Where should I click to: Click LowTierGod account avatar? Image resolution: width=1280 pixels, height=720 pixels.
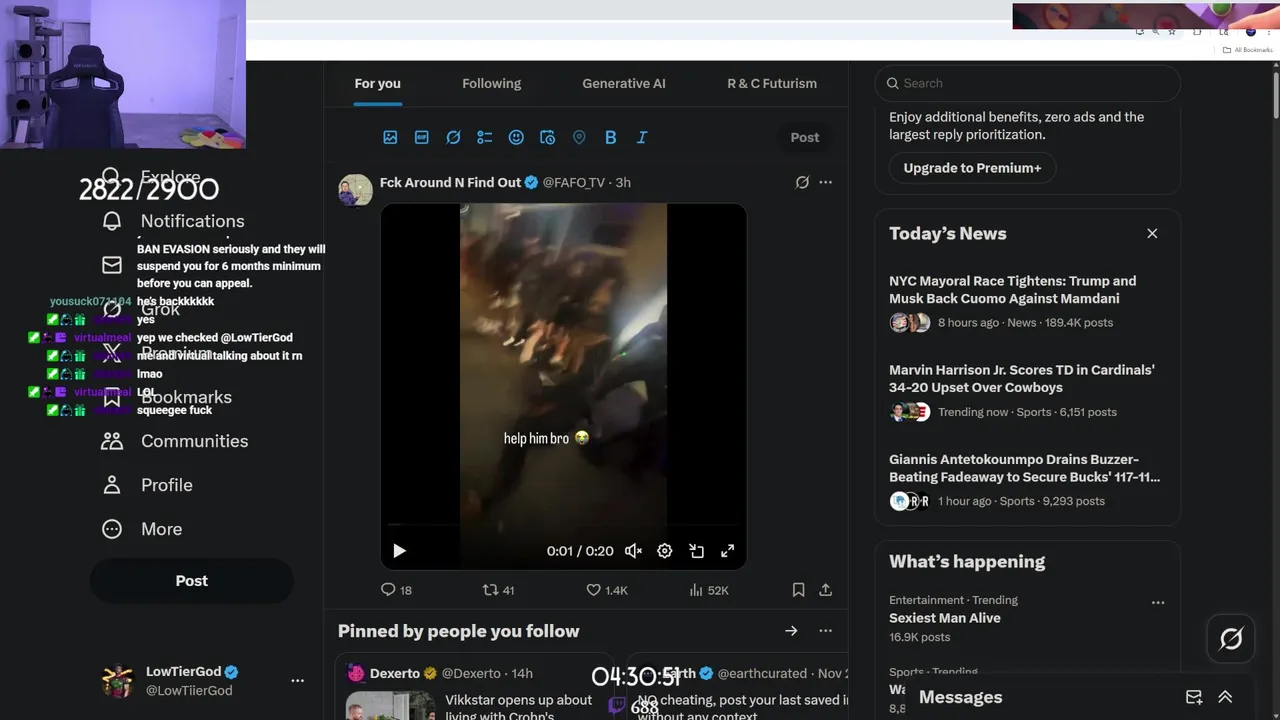[x=118, y=681]
